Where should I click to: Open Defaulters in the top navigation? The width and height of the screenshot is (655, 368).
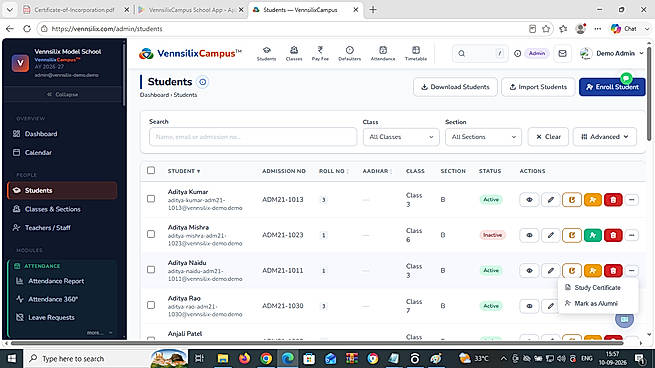pyautogui.click(x=350, y=54)
